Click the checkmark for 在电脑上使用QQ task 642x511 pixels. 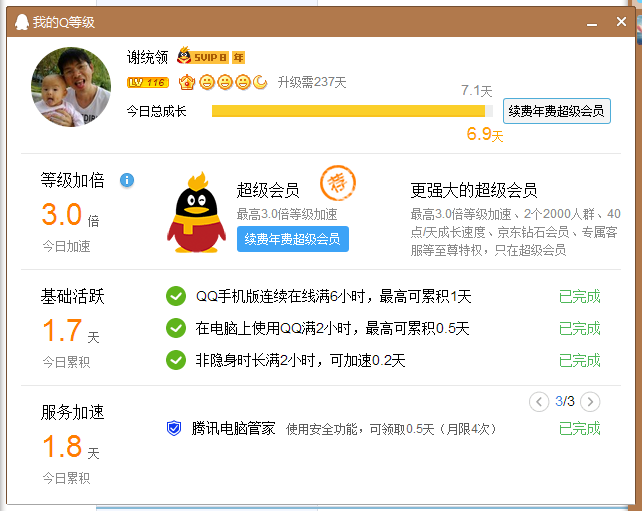[x=176, y=328]
